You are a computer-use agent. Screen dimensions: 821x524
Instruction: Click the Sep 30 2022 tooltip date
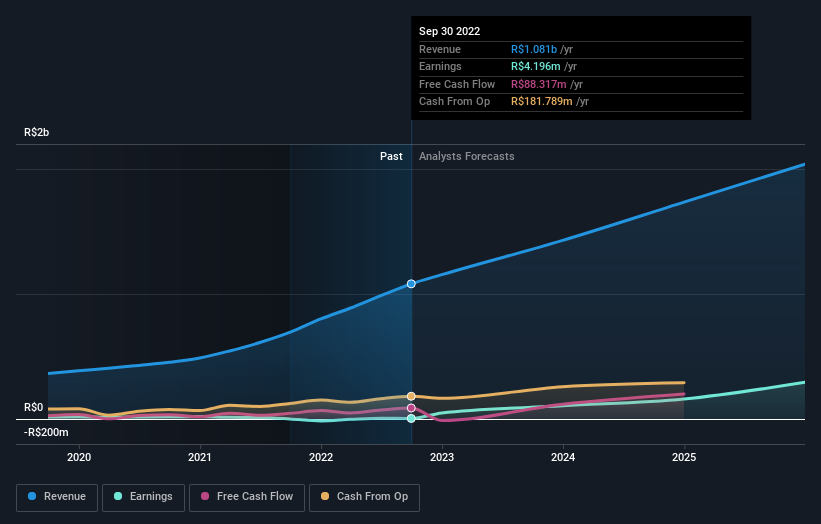pyautogui.click(x=449, y=31)
